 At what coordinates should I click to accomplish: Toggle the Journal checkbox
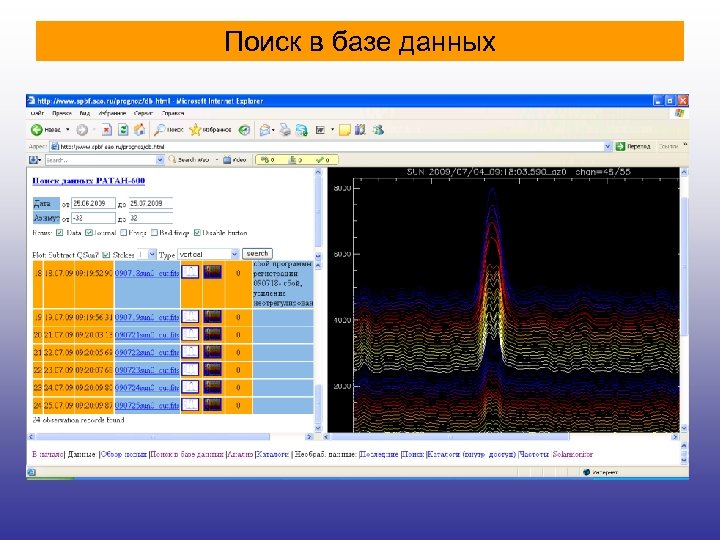89,233
